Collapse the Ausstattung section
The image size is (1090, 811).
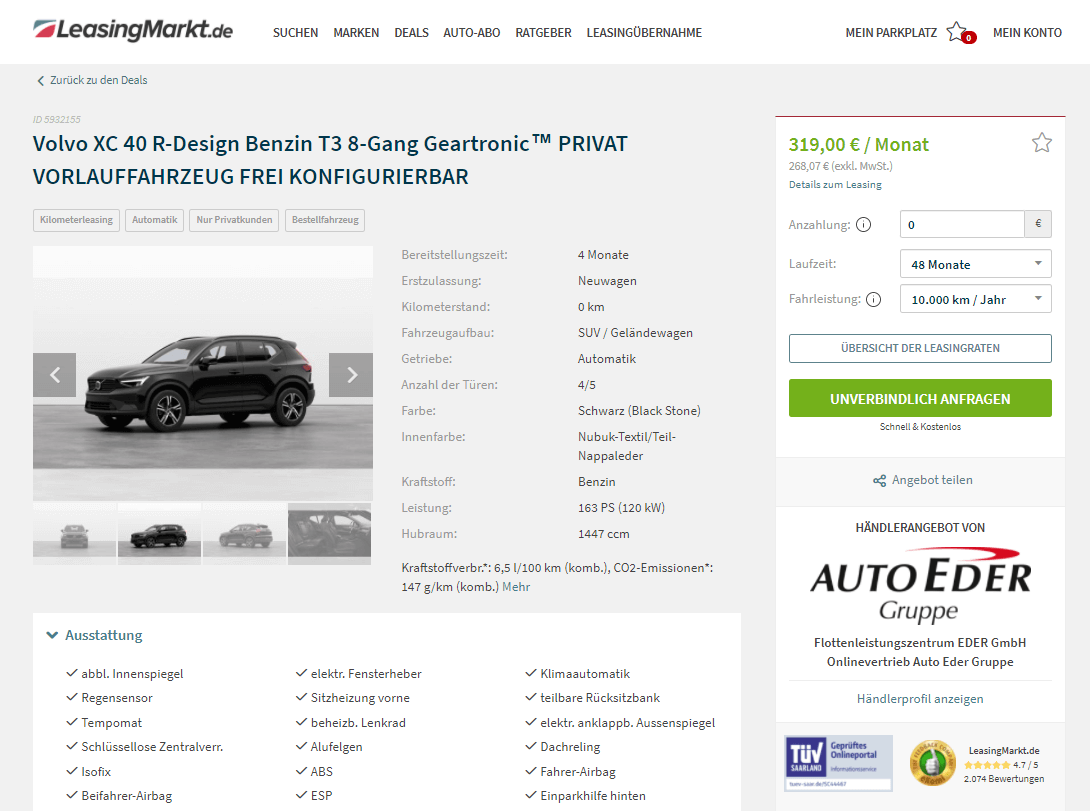tap(95, 635)
